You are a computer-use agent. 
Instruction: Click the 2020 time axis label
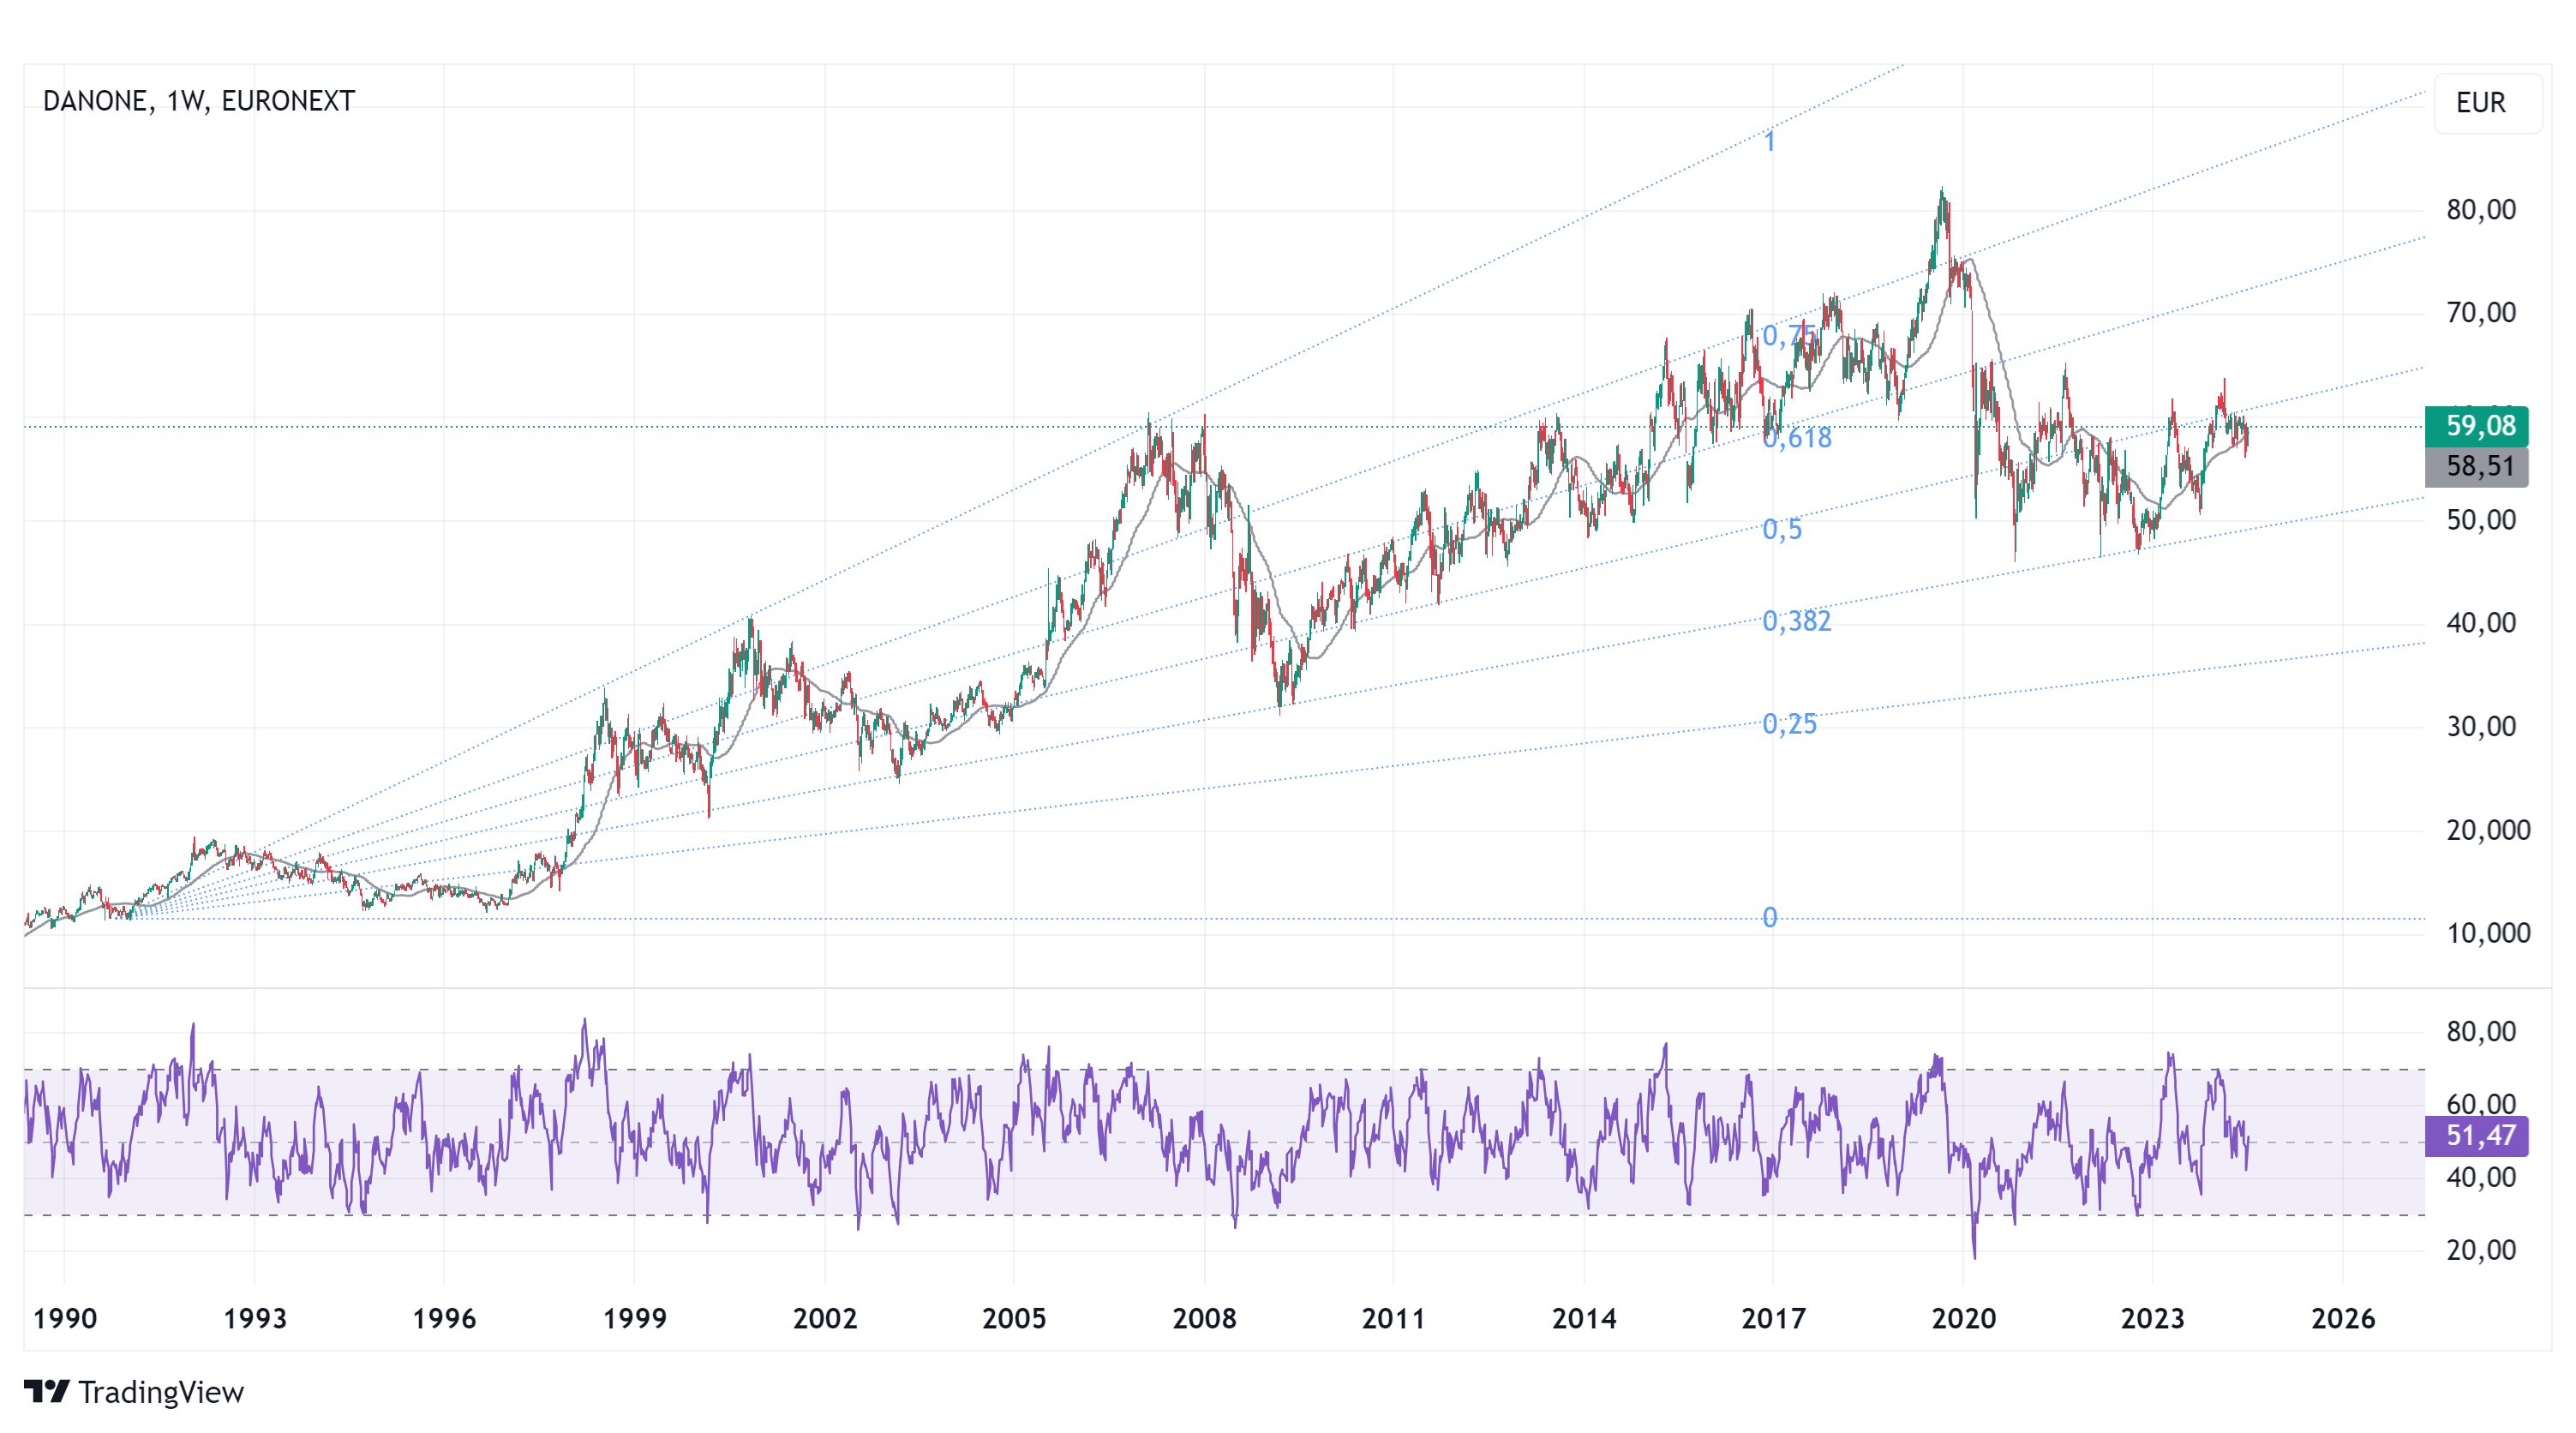(x=1963, y=1319)
